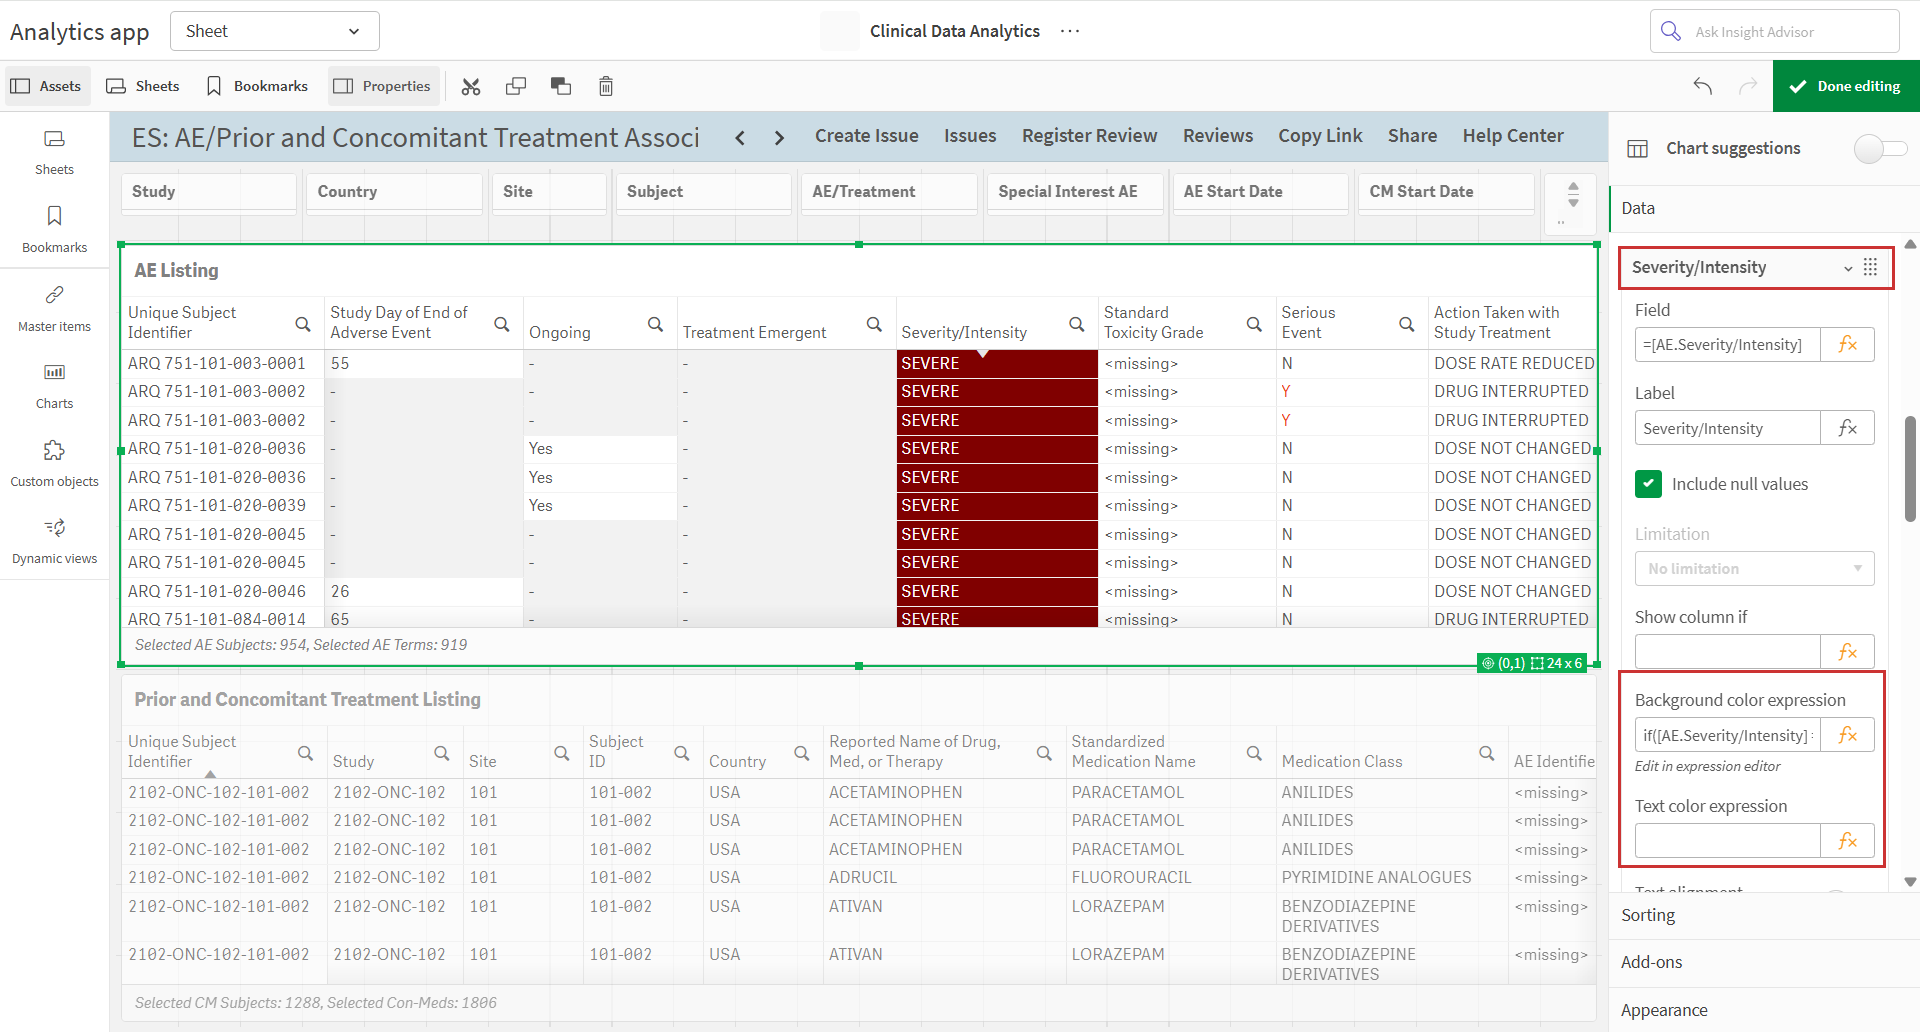The image size is (1920, 1032).
Task: Collapse the Data section
Action: point(1764,208)
